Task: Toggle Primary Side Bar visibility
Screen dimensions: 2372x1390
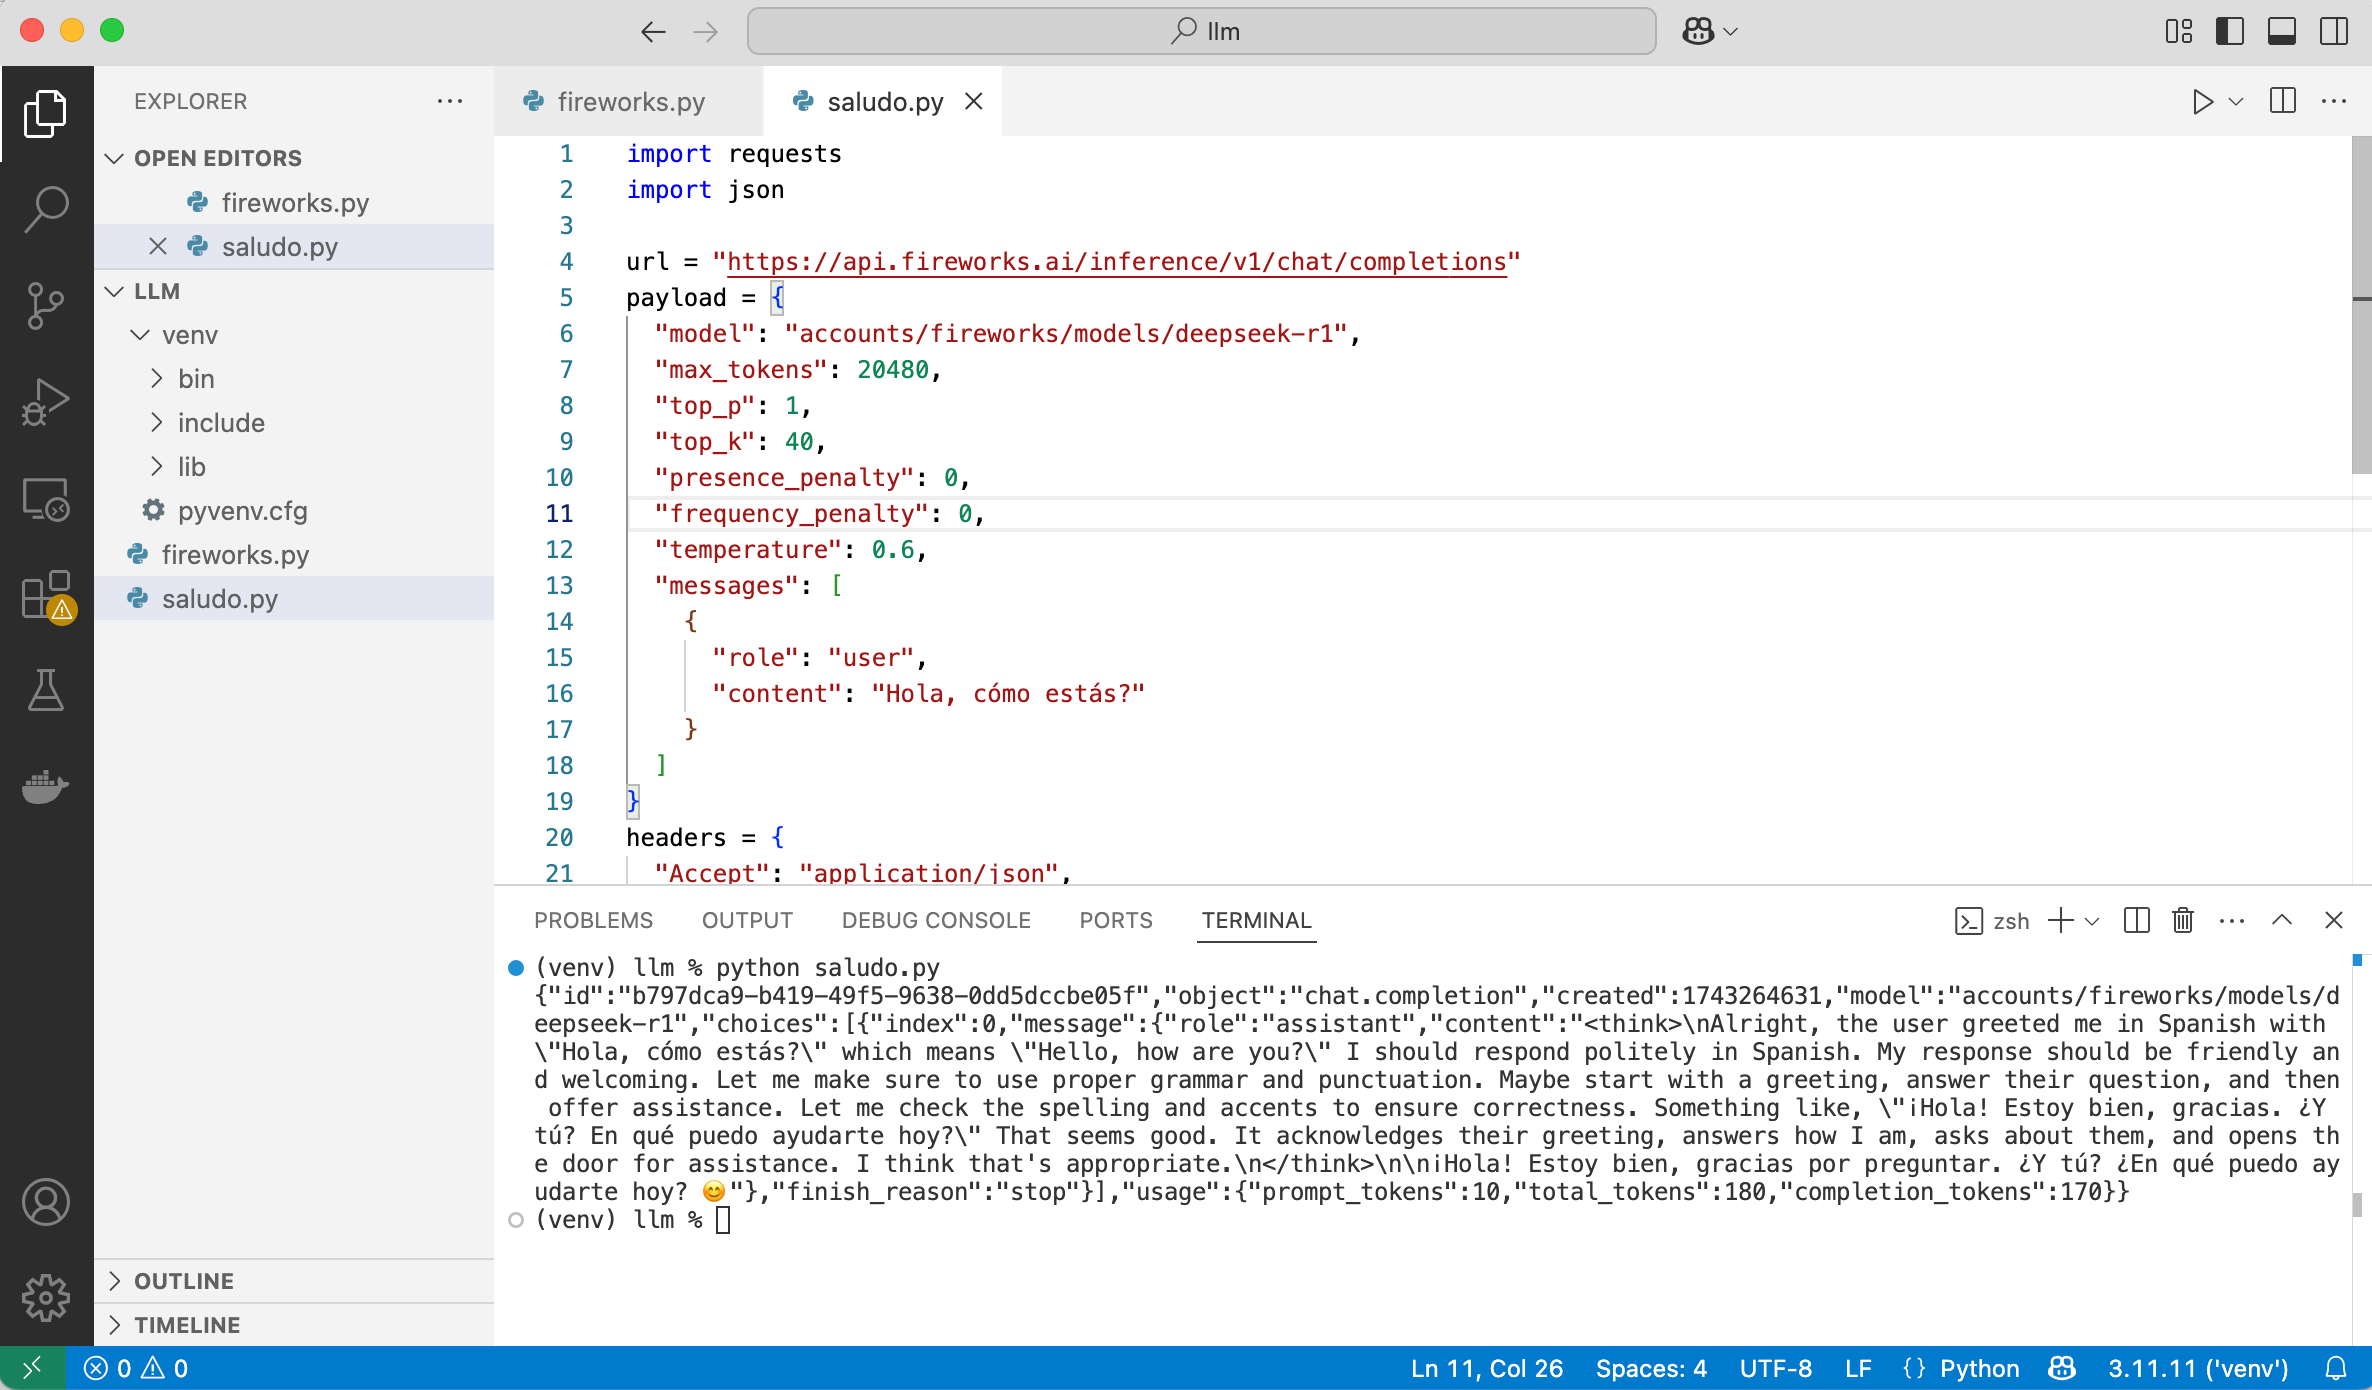Action: 2230,32
